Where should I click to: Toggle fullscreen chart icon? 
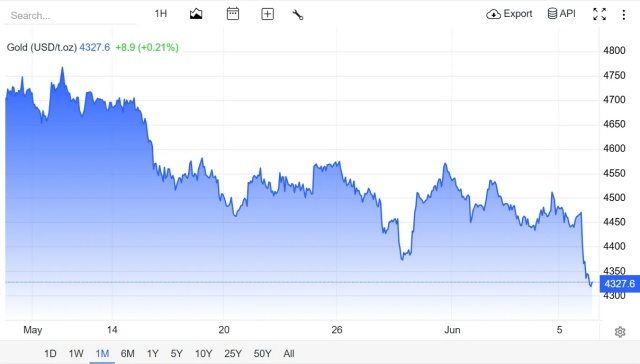(x=599, y=14)
